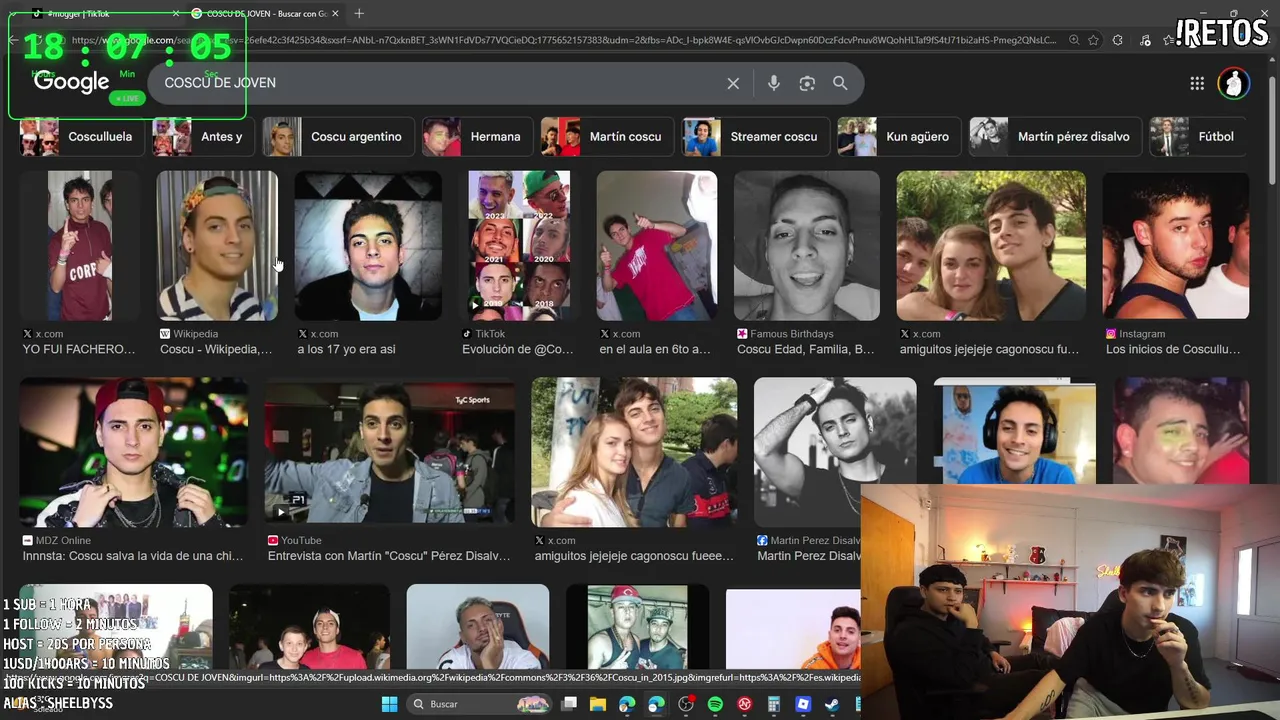Open Google Lens image search
The height and width of the screenshot is (720, 1280).
(x=807, y=83)
